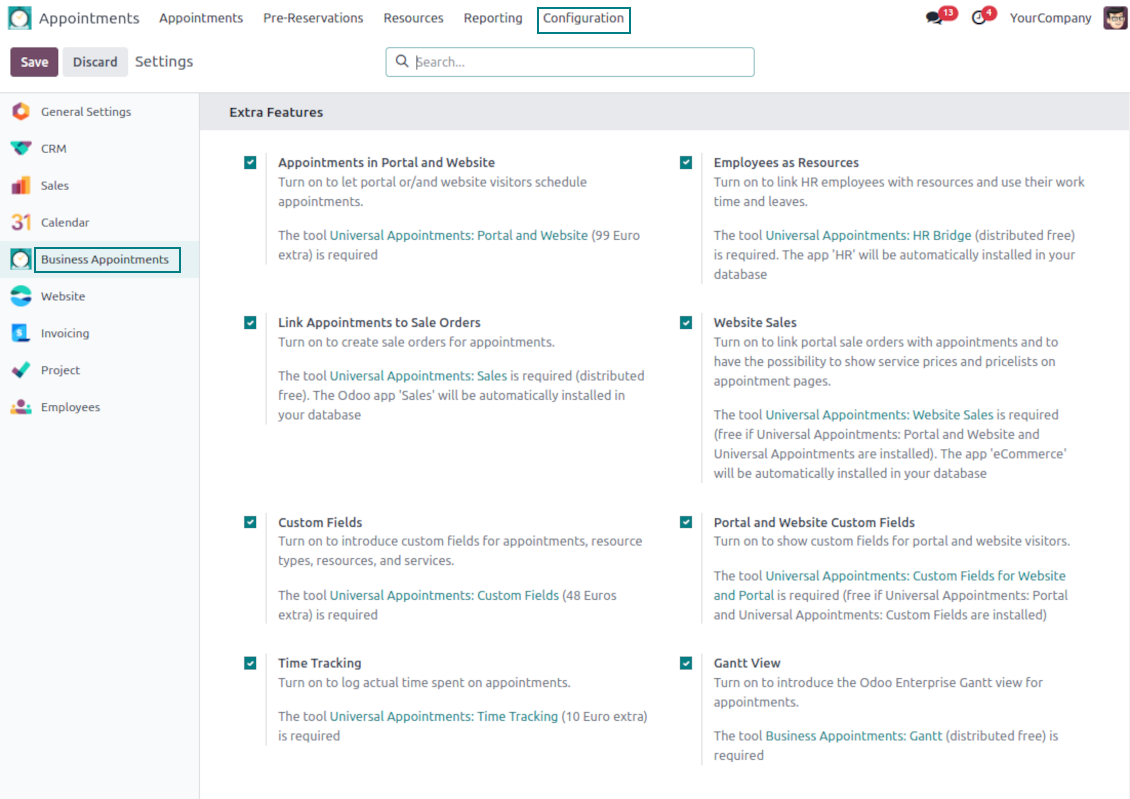Click the user avatar picture
Viewport: 1130px width, 799px height.
1115,18
